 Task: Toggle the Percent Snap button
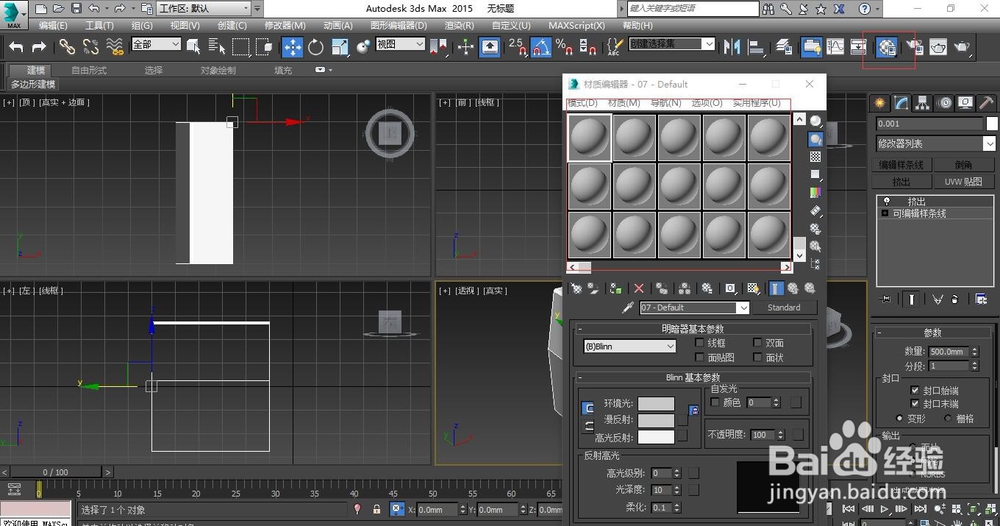tap(564, 47)
